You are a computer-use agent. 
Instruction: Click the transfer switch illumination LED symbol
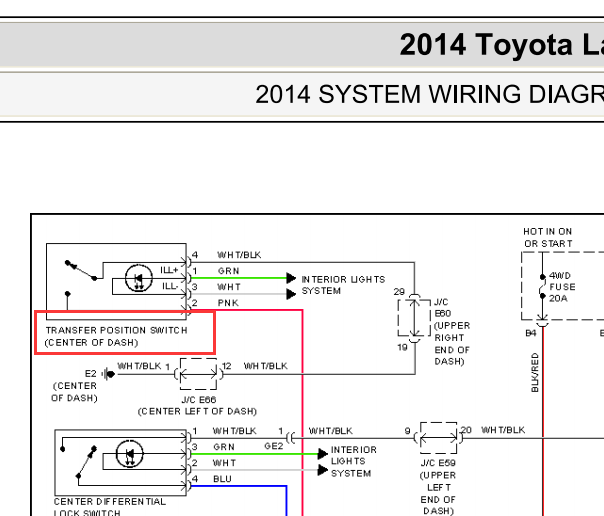coord(138,278)
